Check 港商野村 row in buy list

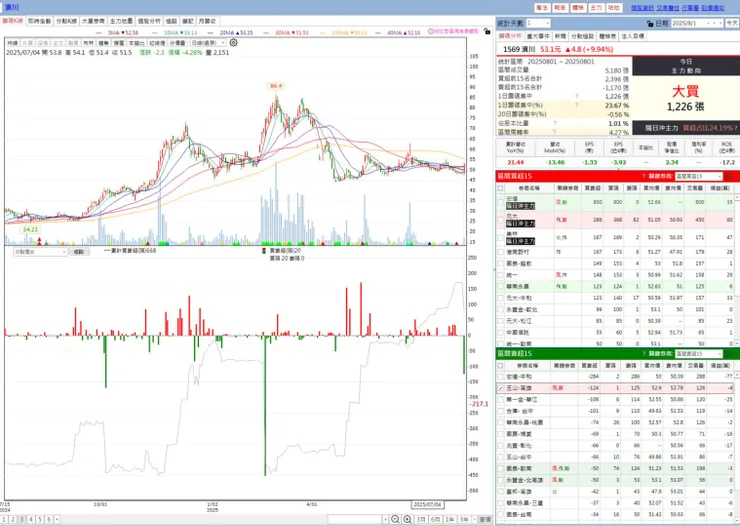tap(501, 252)
